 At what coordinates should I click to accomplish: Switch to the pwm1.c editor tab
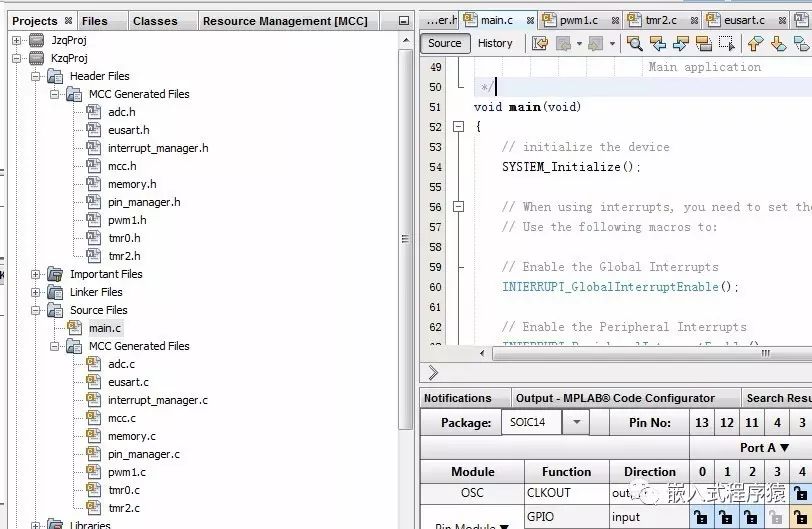(x=578, y=21)
